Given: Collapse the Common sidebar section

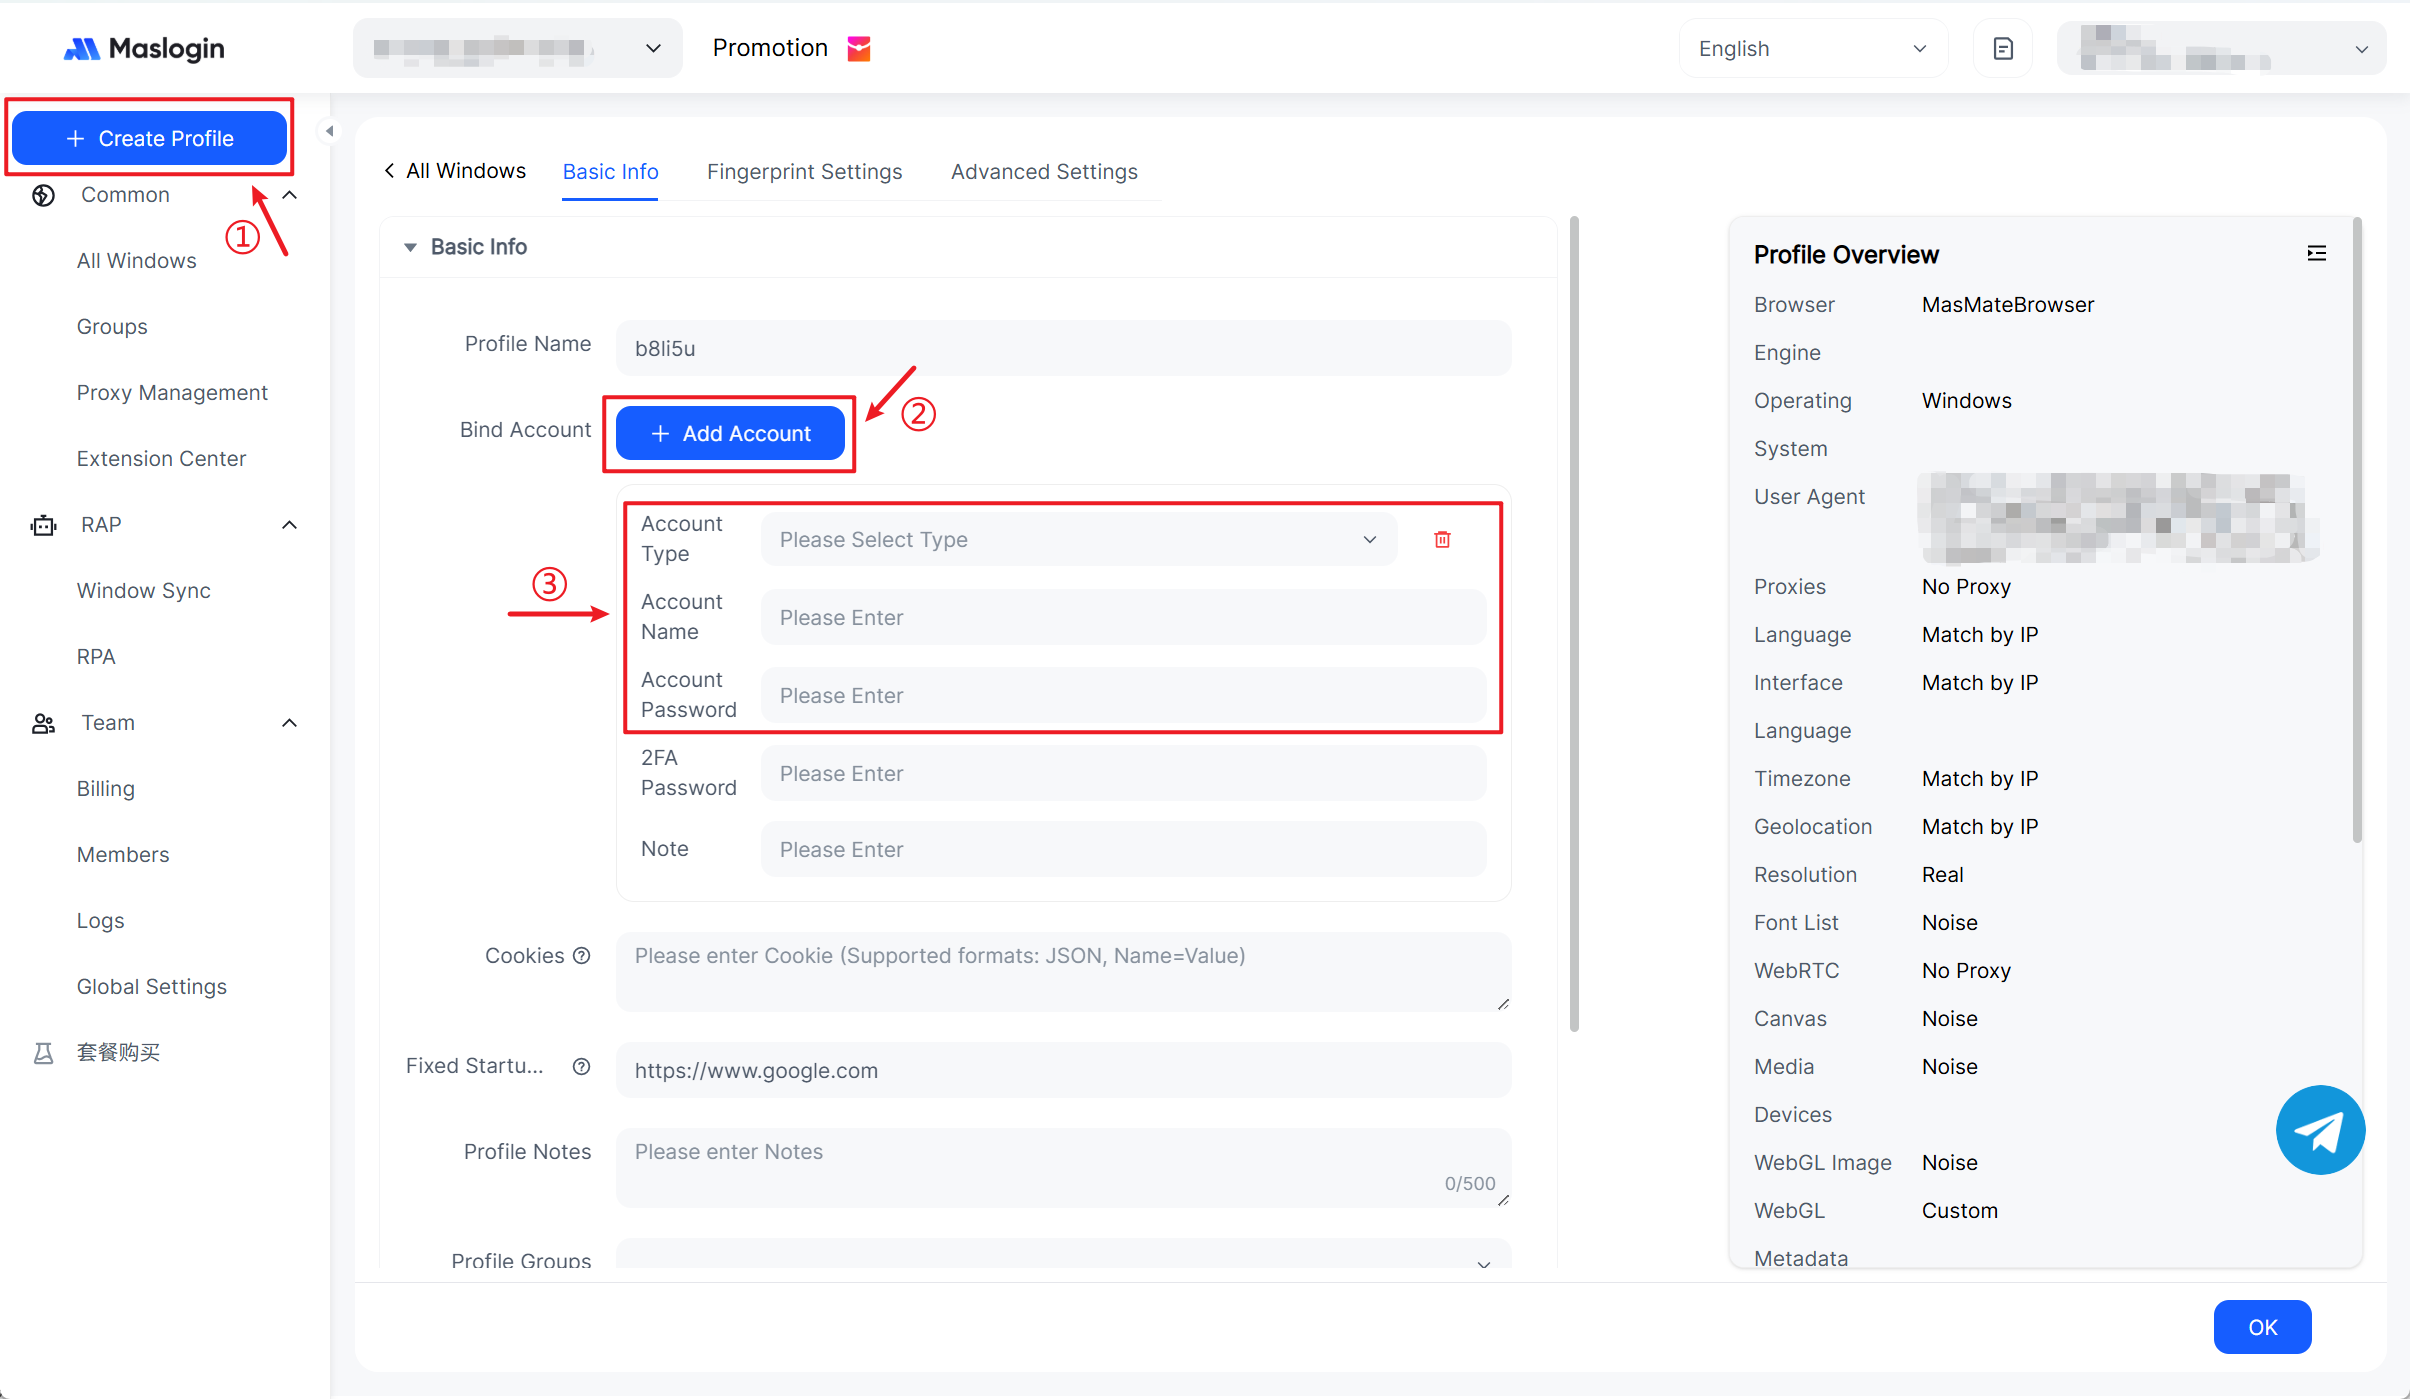Looking at the screenshot, I should [x=290, y=195].
